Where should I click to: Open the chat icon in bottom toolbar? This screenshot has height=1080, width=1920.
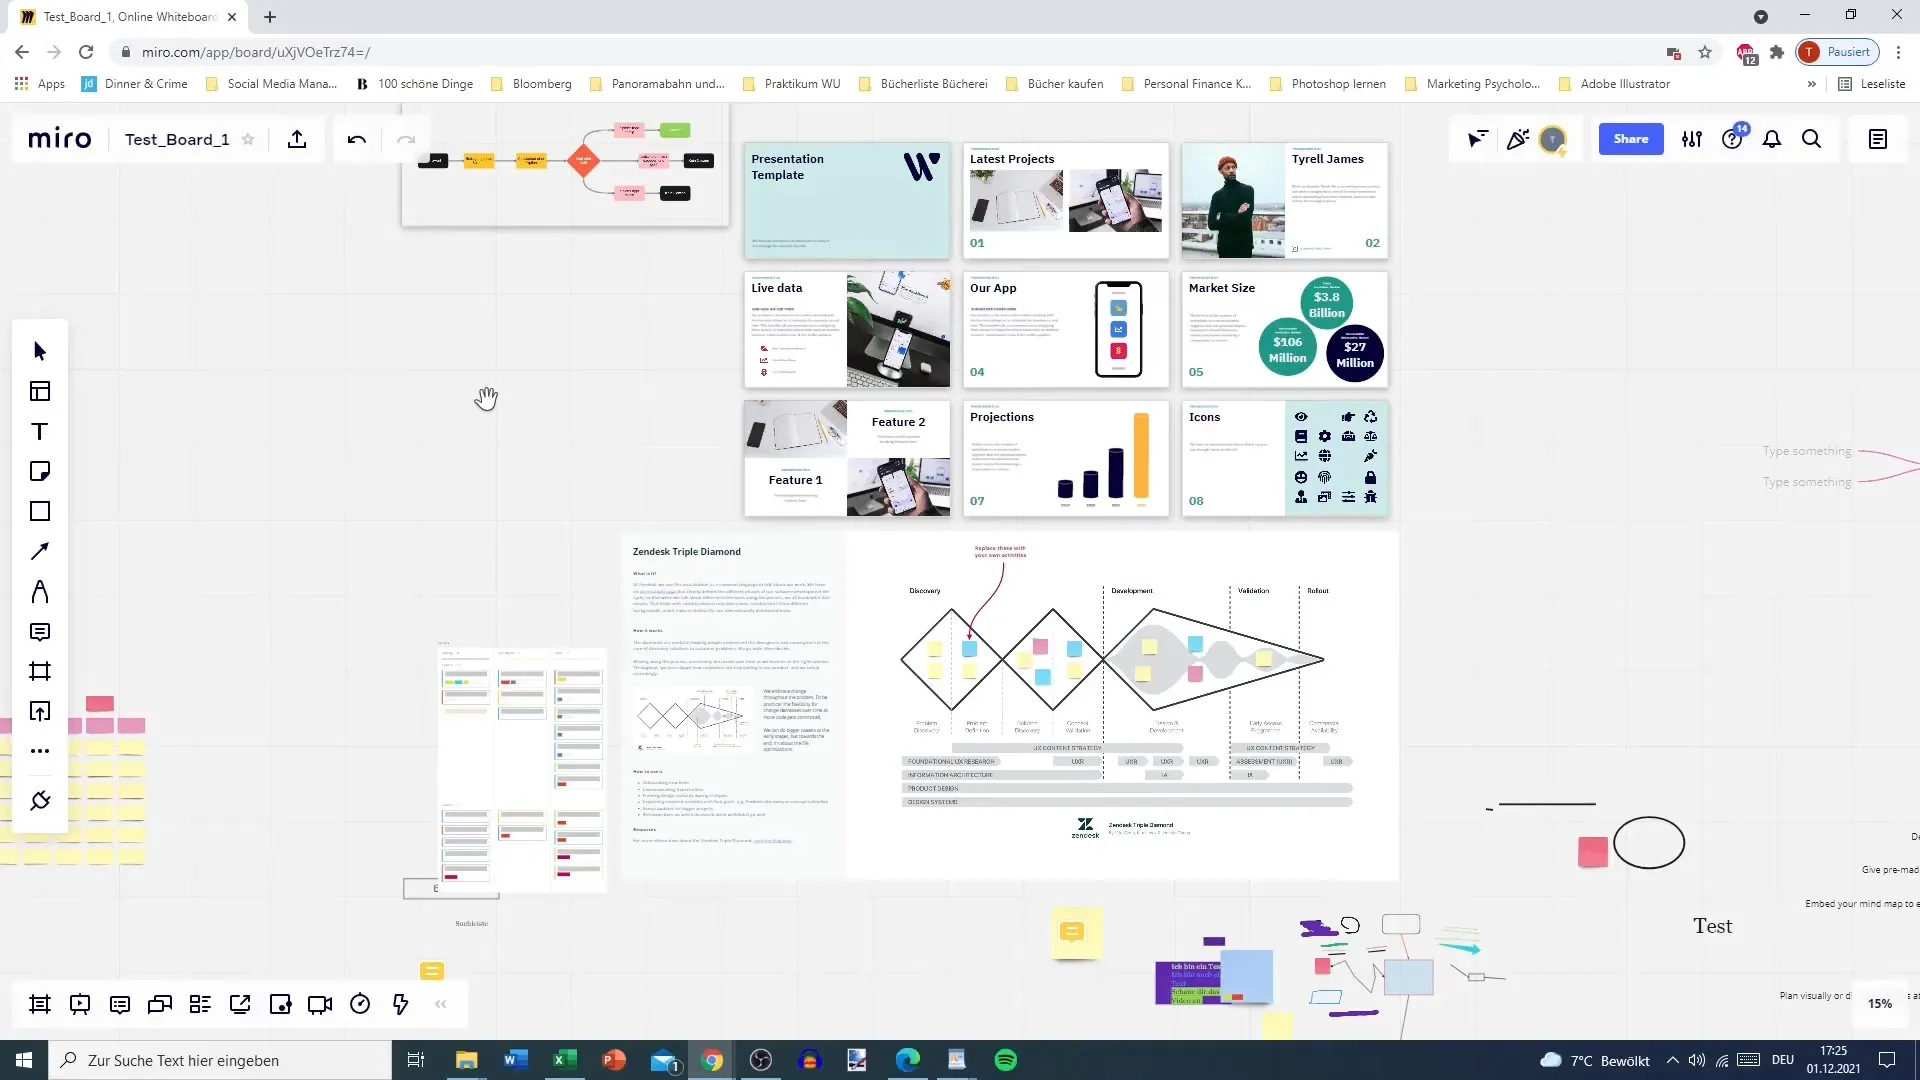(160, 1004)
